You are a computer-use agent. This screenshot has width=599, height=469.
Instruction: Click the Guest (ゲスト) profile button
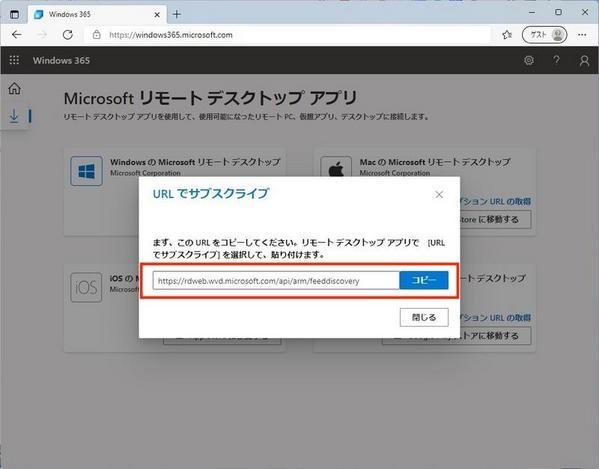544,35
